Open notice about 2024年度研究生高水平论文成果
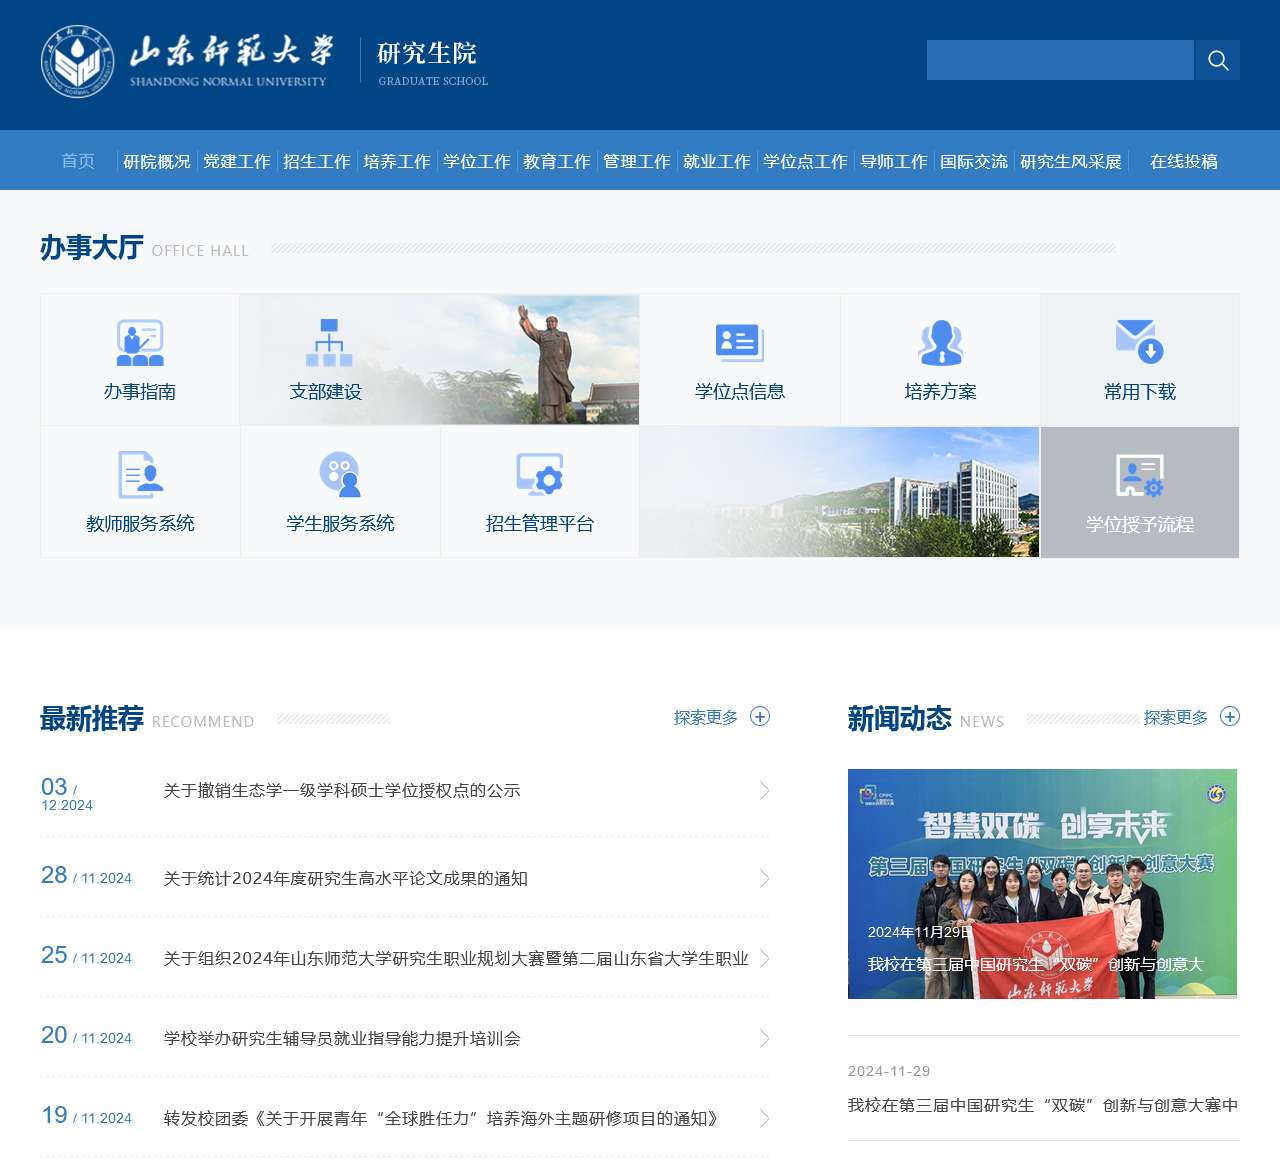The image size is (1280, 1167). 345,878
